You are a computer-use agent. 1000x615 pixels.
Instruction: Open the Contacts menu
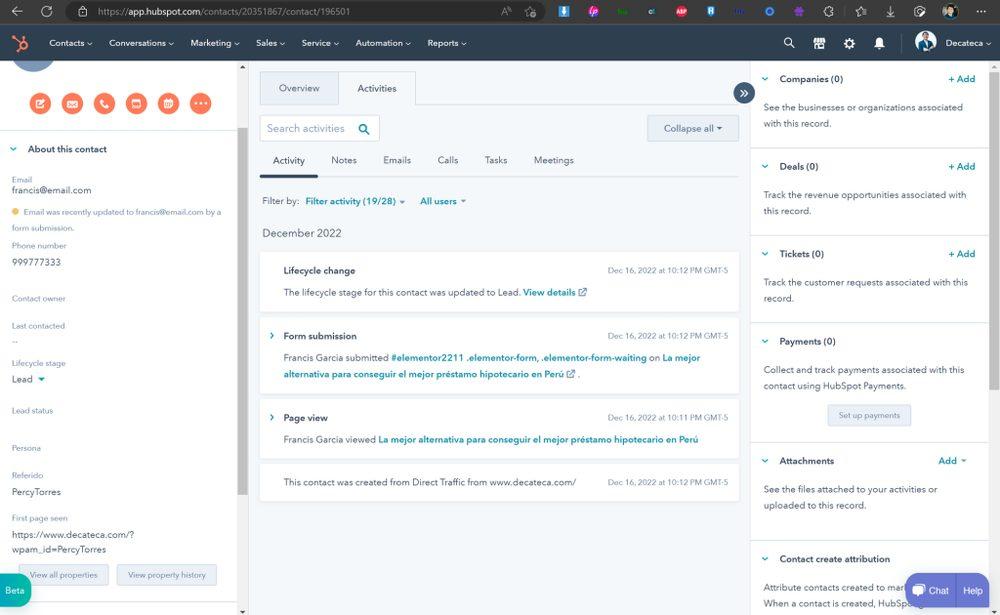pyautogui.click(x=70, y=43)
